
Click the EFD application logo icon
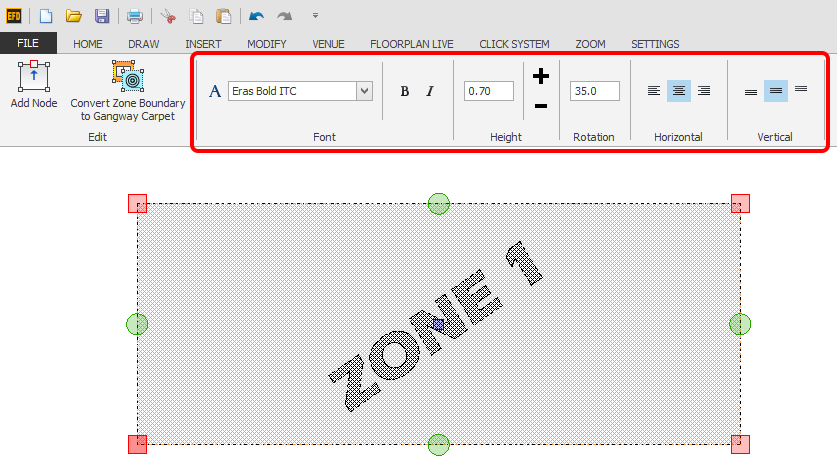pyautogui.click(x=14, y=16)
